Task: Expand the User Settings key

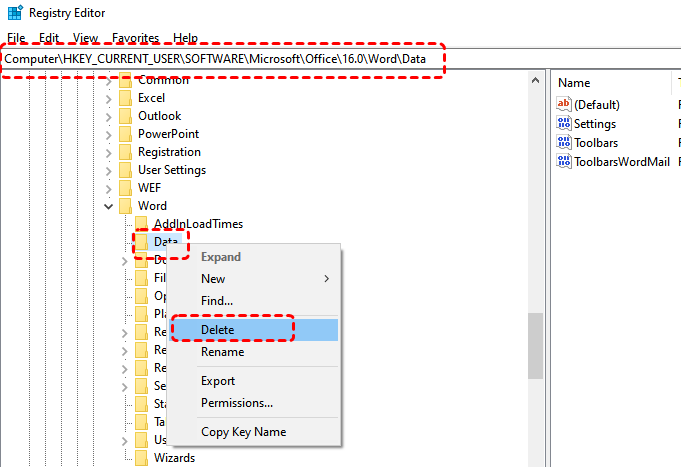Action: (108, 170)
